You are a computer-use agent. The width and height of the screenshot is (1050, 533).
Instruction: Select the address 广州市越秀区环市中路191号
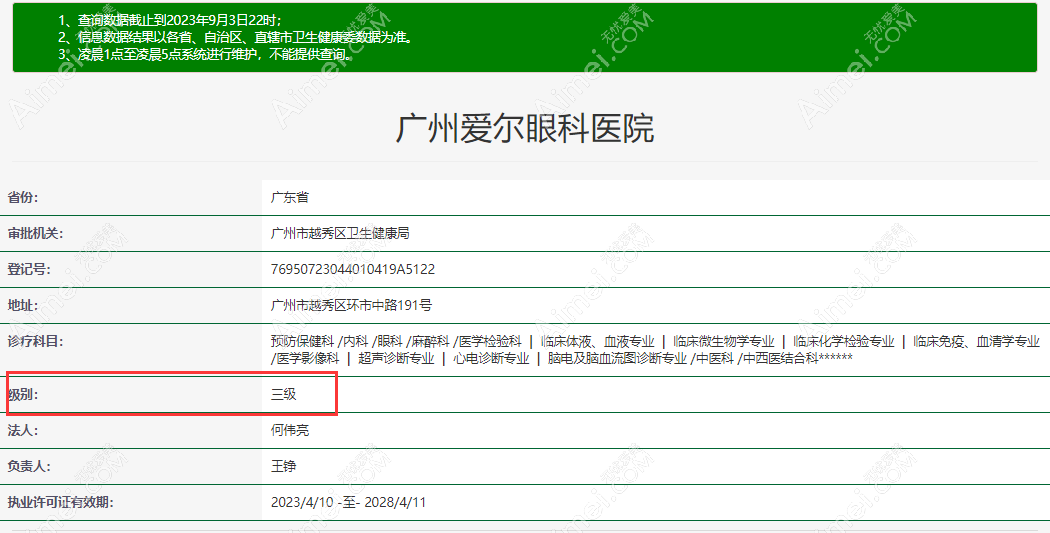351,306
